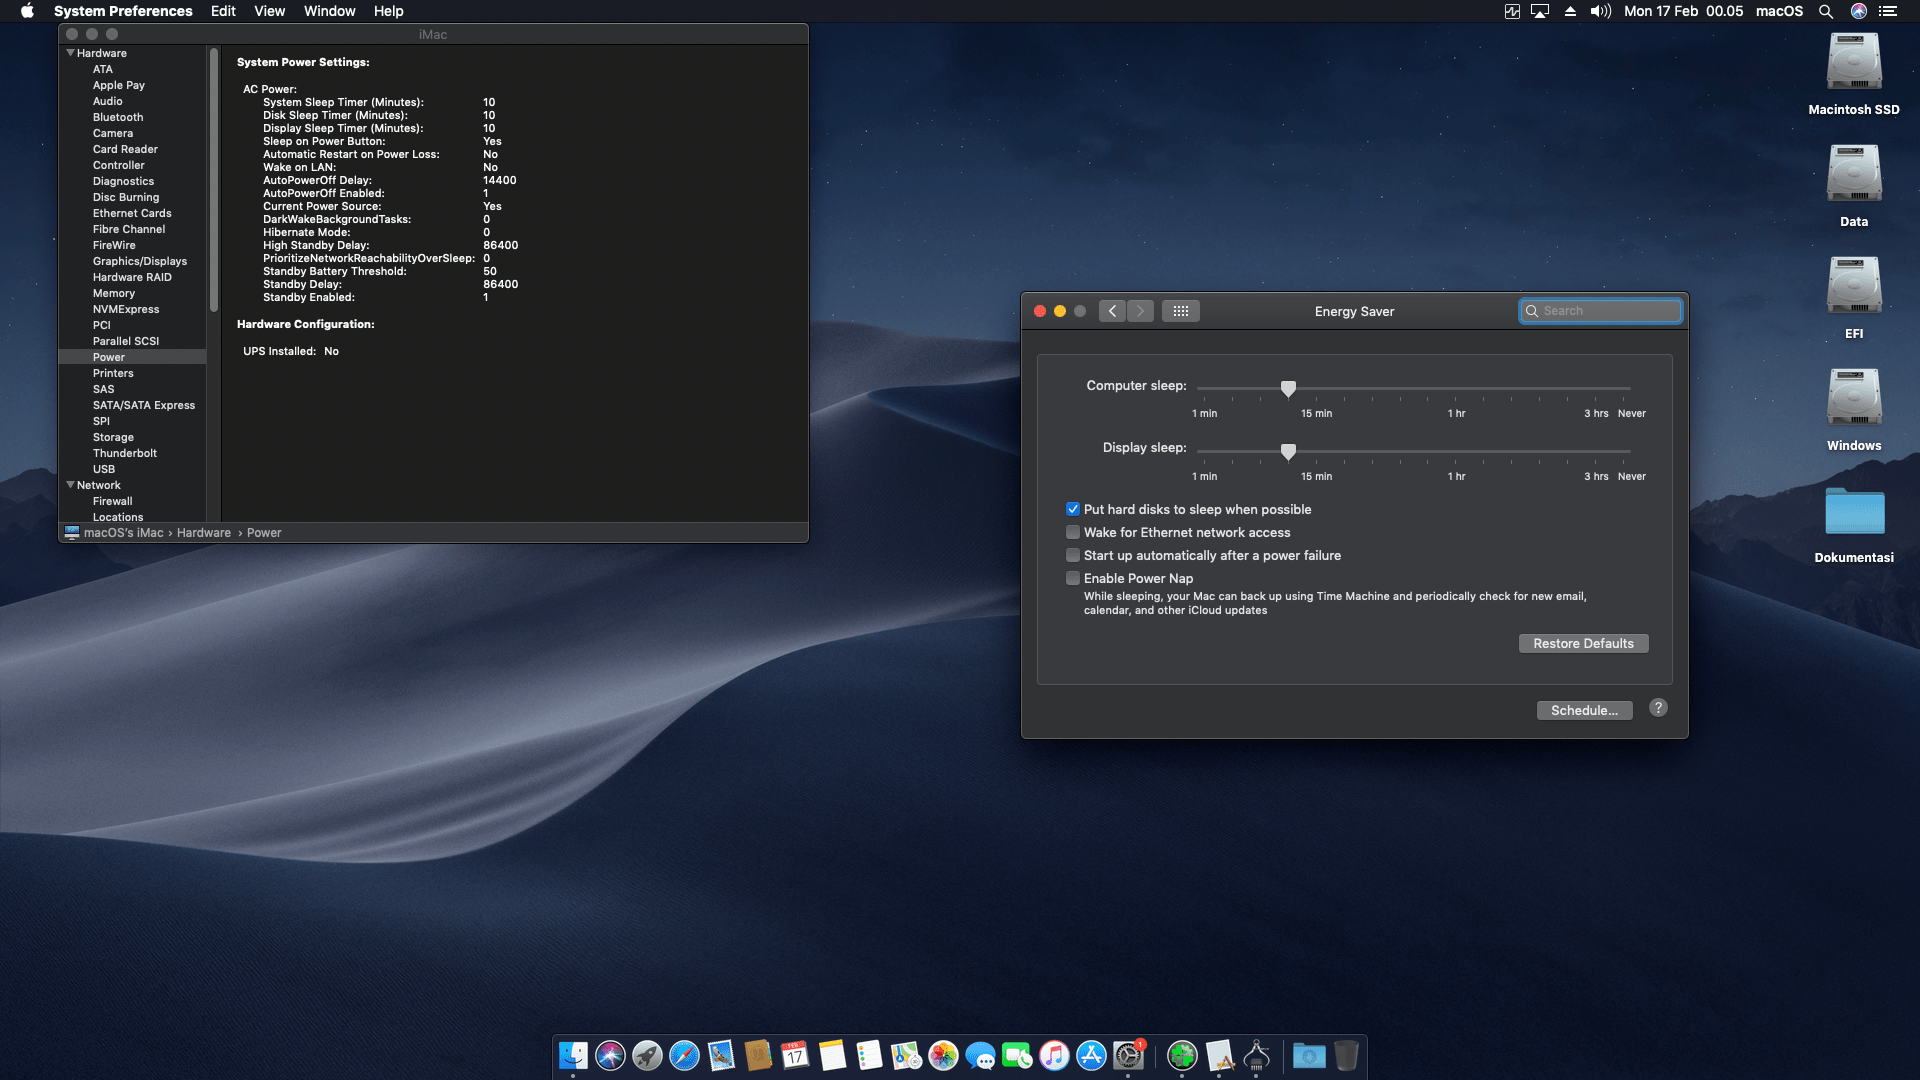This screenshot has width=1920, height=1080.
Task: Open System Preferences gear in Dock
Action: (x=1128, y=1055)
